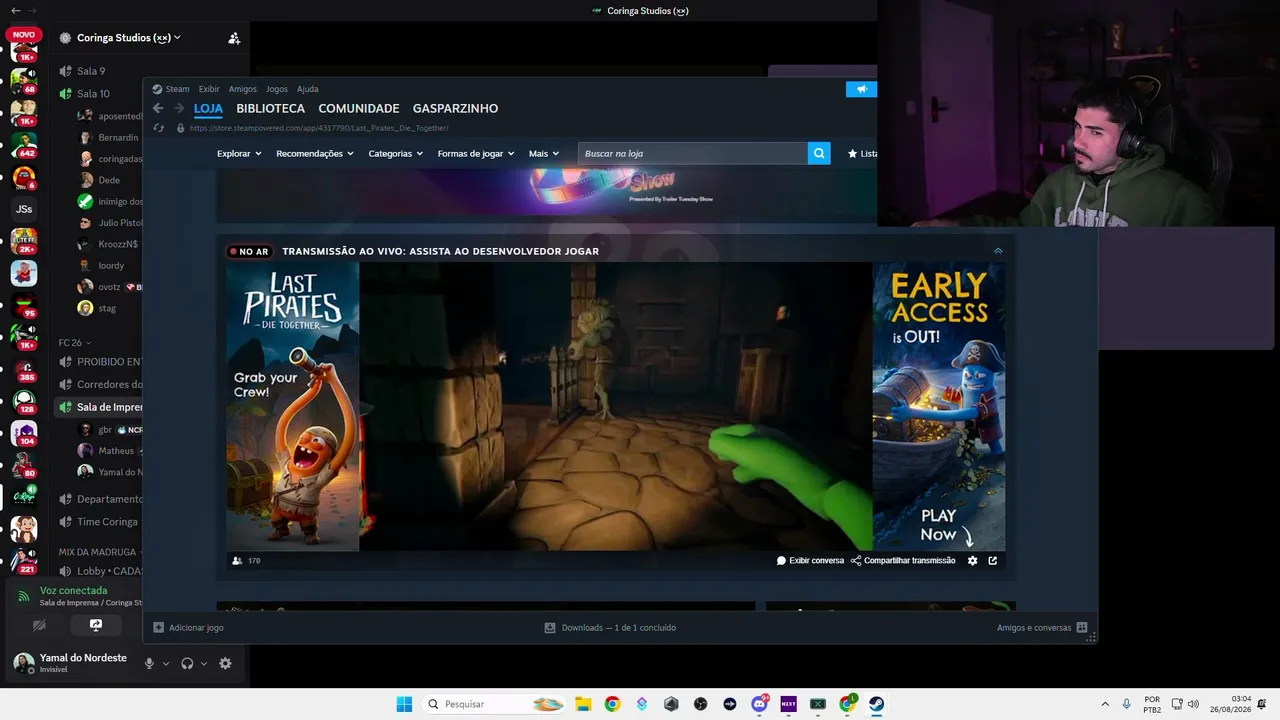1280x720 pixels.
Task: Select the Sala 10 voice channel
Action: [93, 94]
